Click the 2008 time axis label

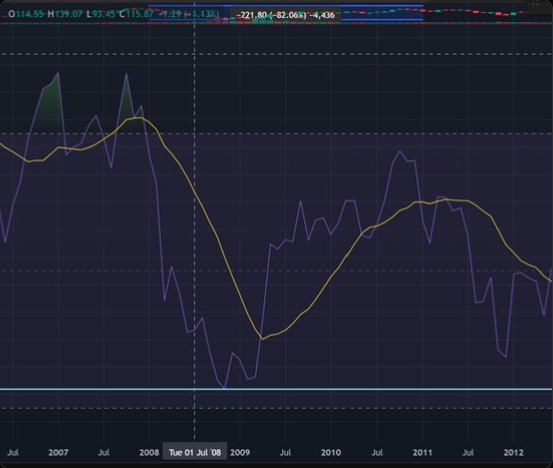[149, 452]
